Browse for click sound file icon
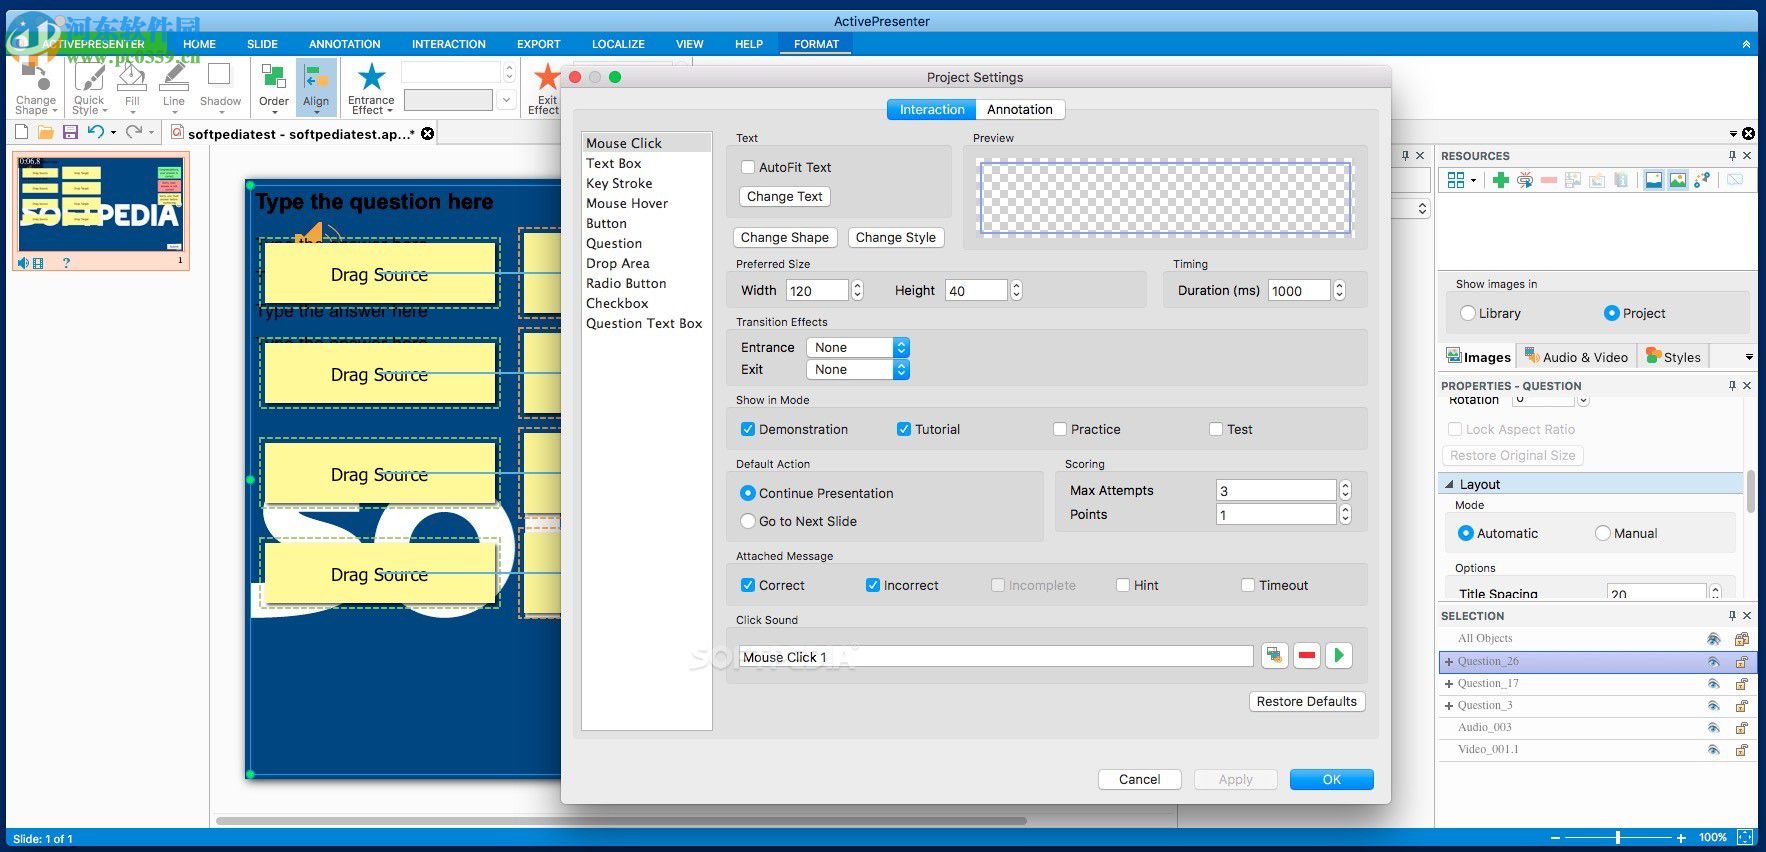 tap(1274, 656)
